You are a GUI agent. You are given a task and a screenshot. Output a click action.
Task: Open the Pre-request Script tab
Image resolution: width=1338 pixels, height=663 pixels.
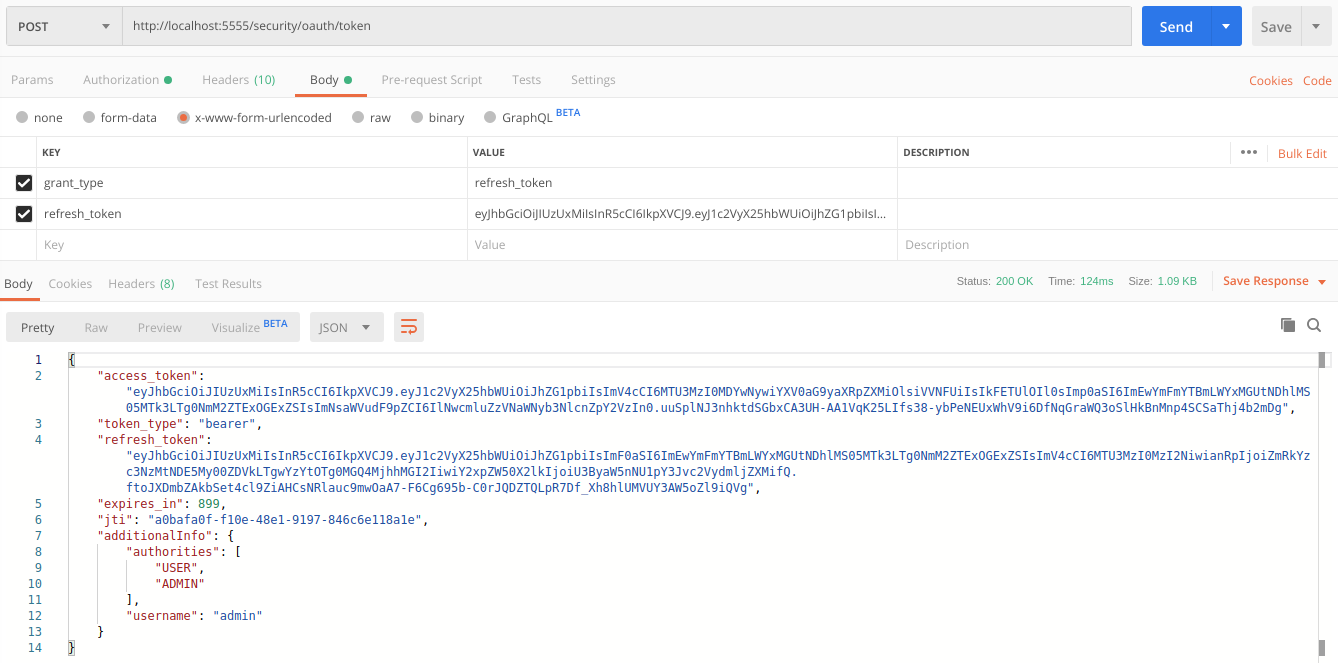(431, 80)
